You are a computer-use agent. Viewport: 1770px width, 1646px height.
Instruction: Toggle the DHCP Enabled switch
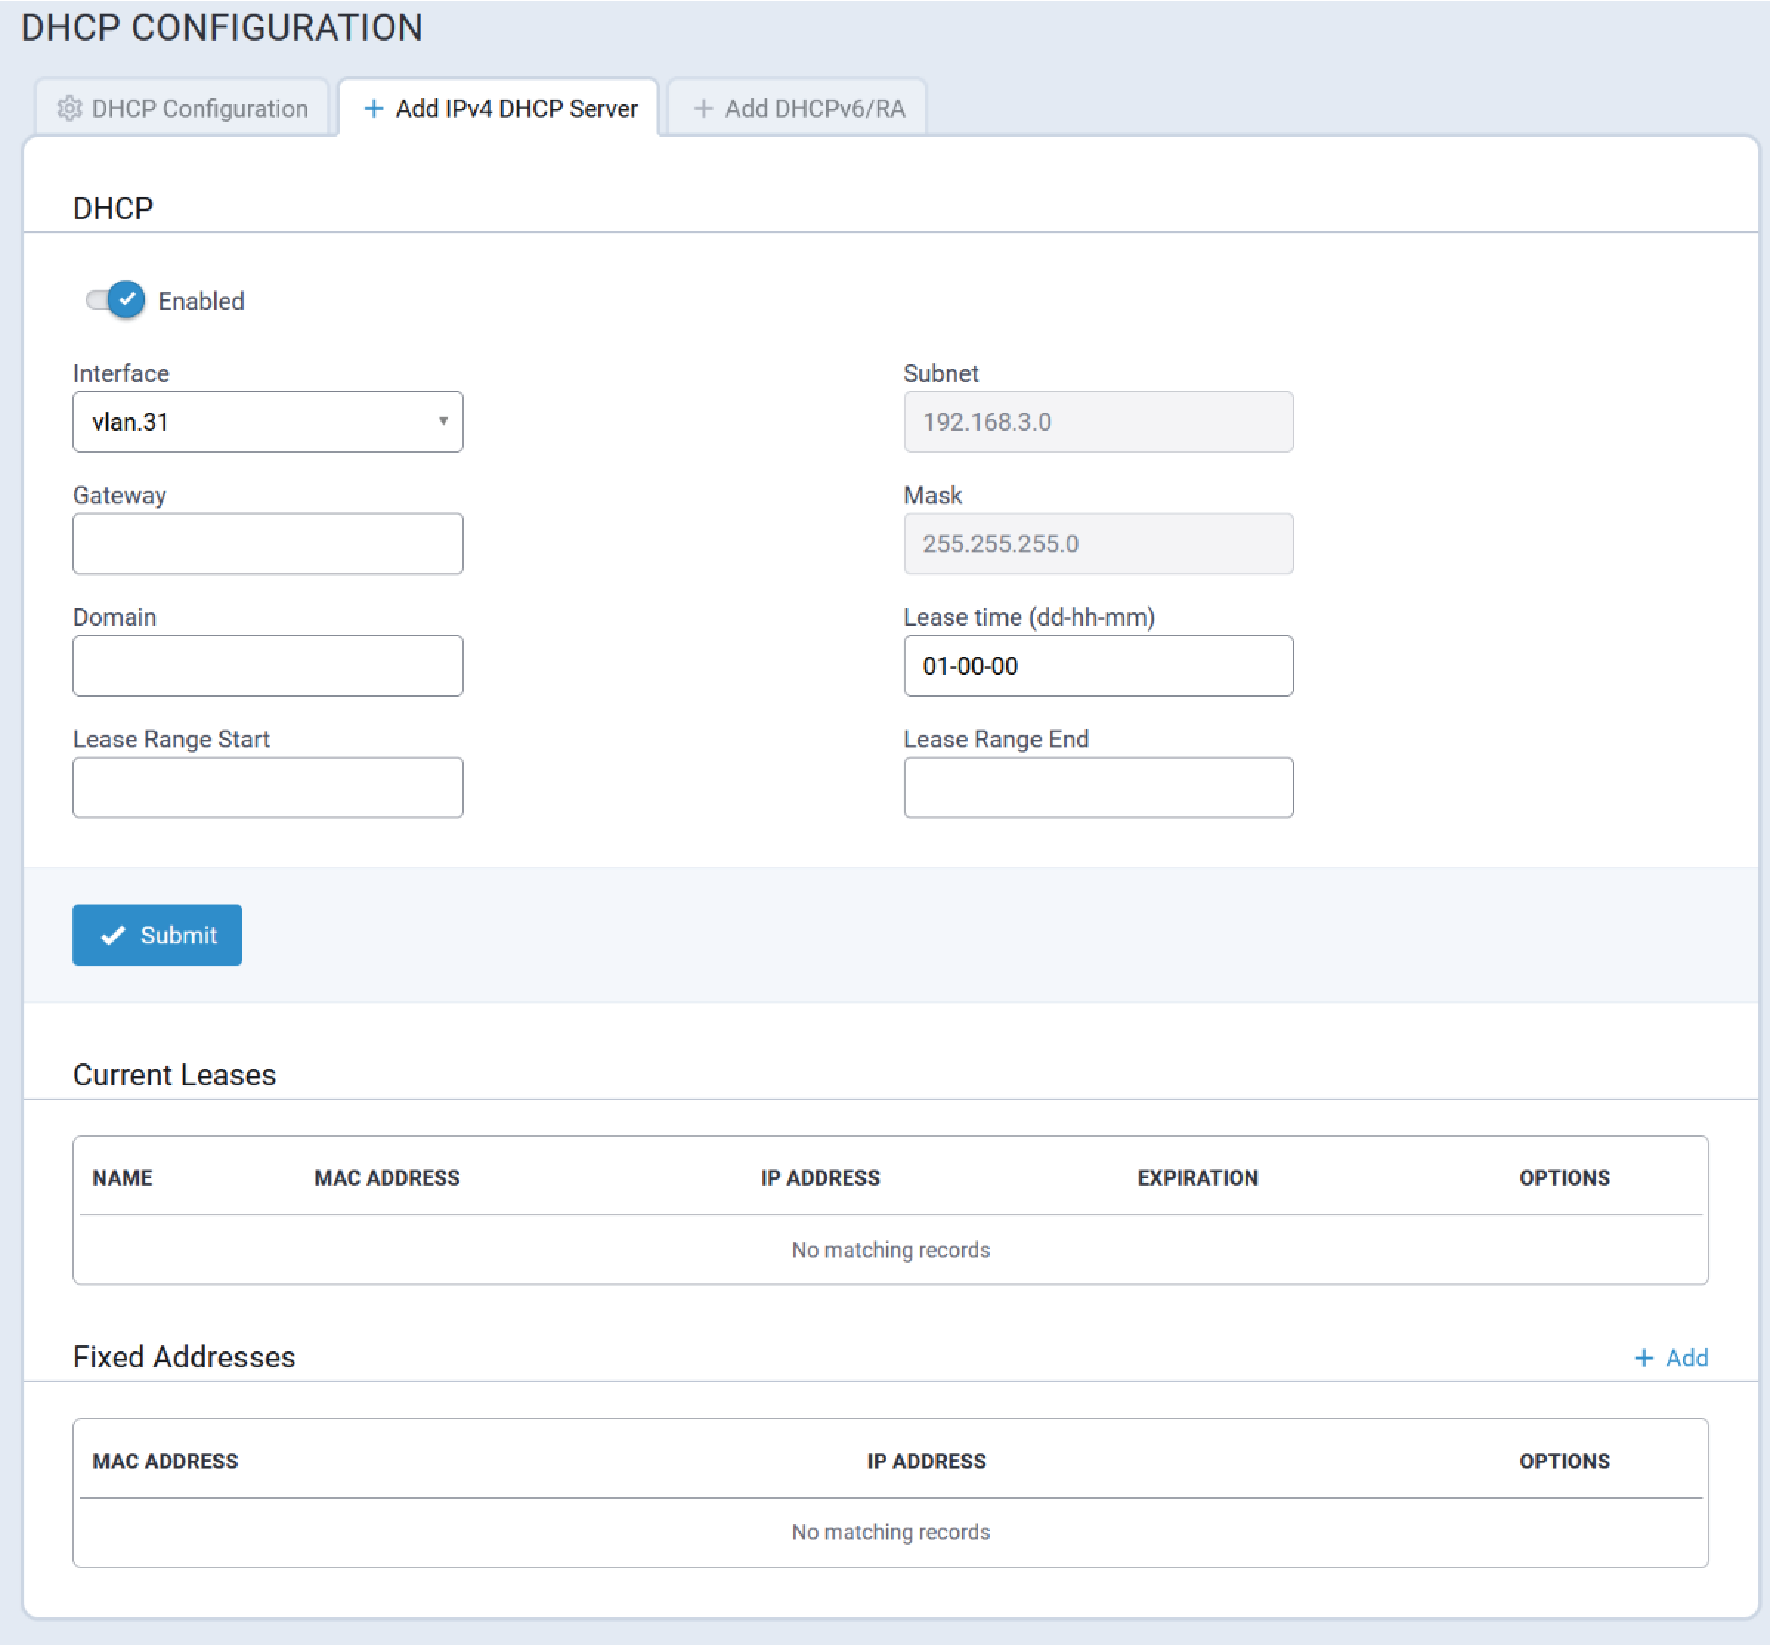coord(116,300)
